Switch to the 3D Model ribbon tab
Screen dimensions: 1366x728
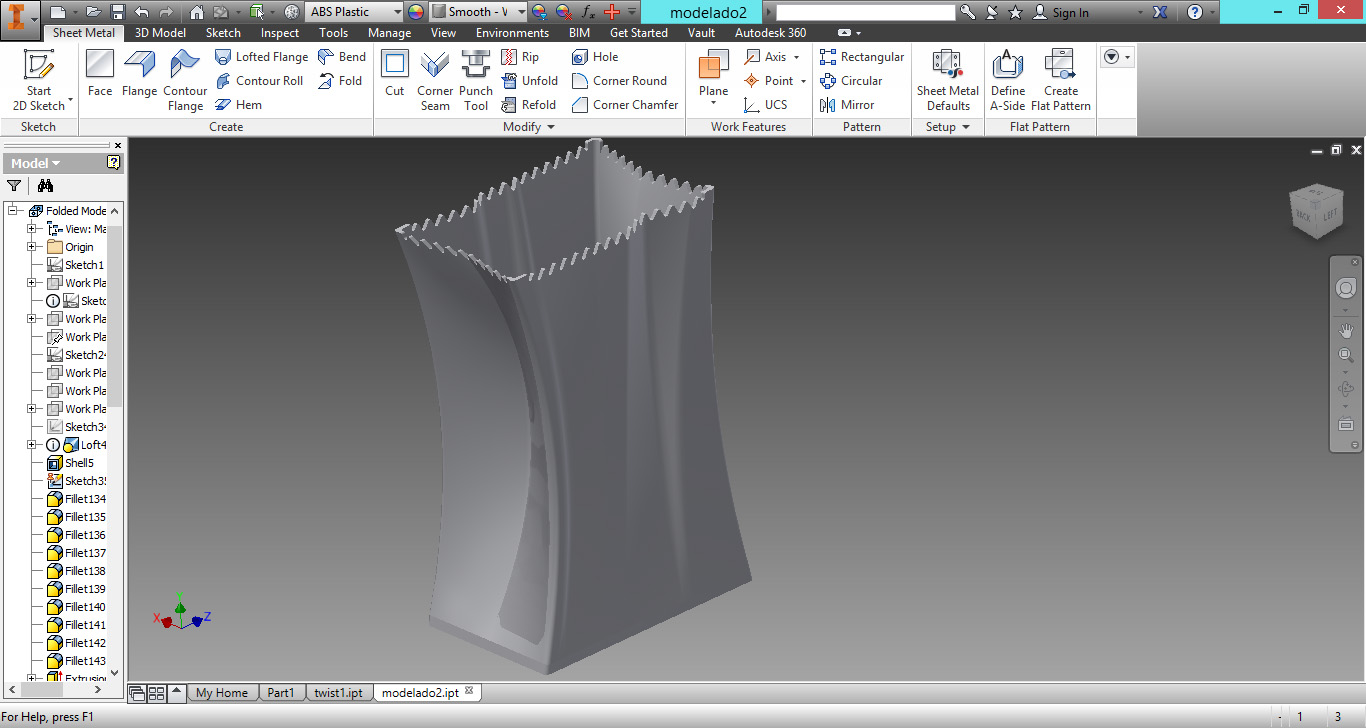[x=161, y=32]
